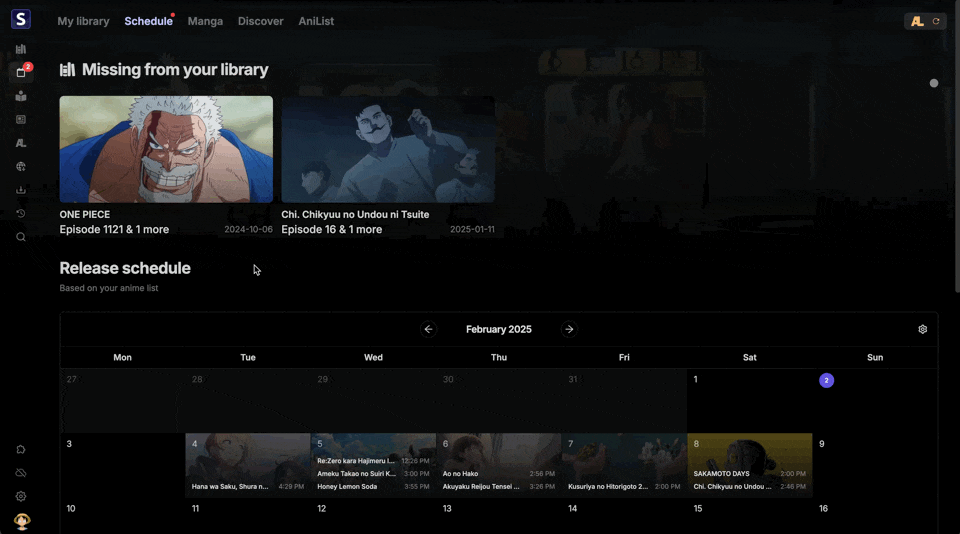
Task: Click the Seanime S logo
Action: point(21,20)
